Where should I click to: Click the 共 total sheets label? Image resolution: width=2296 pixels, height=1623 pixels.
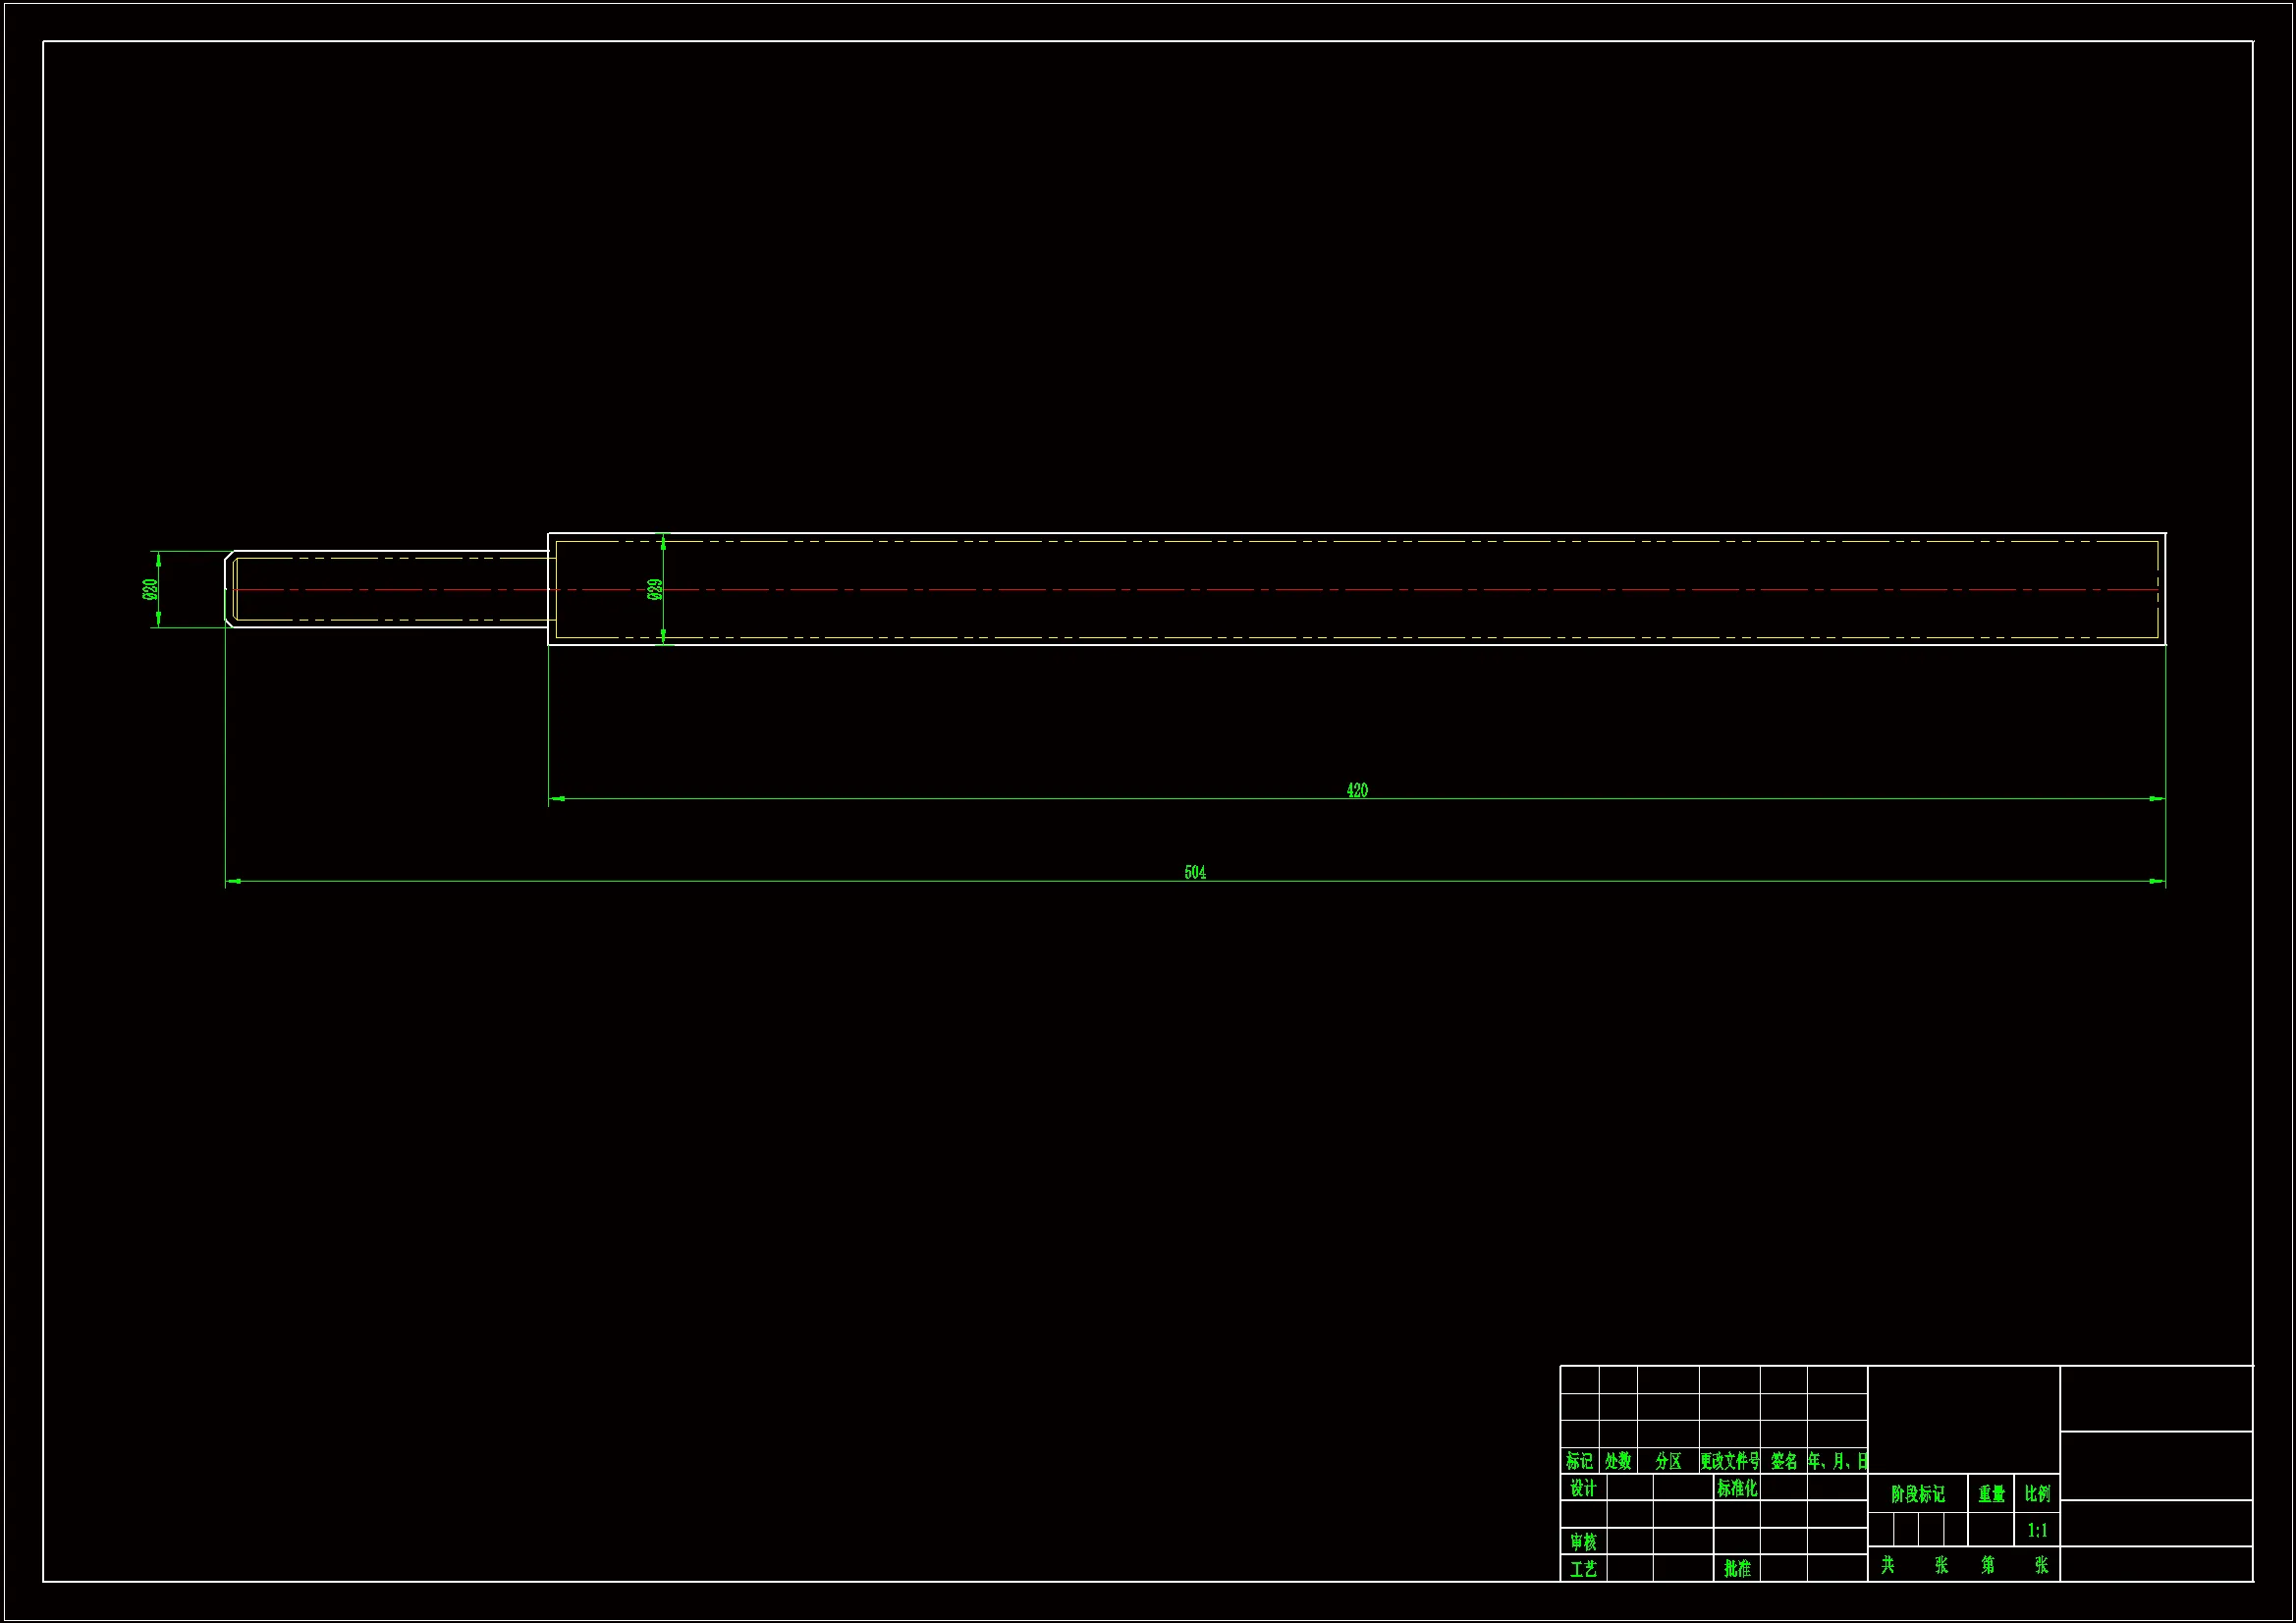[x=1887, y=1564]
